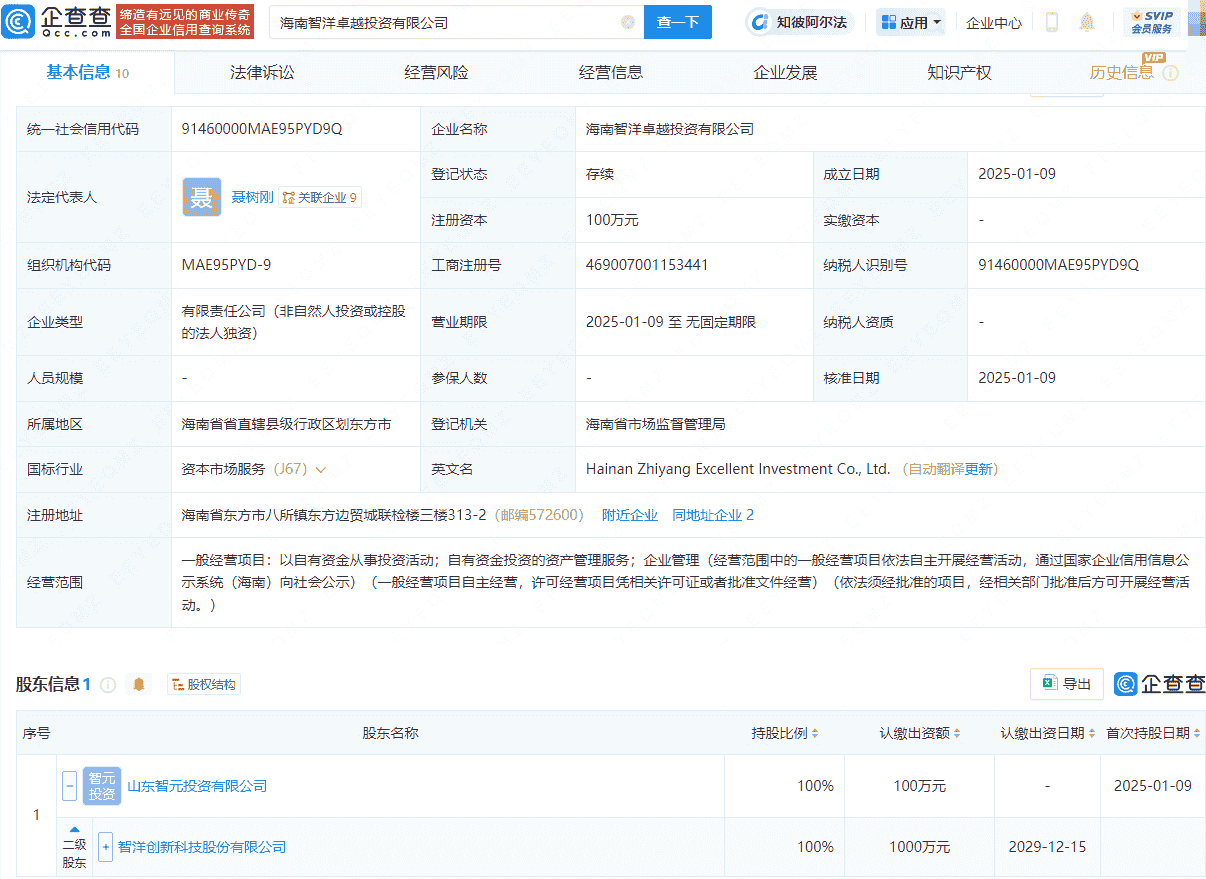This screenshot has width=1206, height=879.
Task: Collapse the 山东智元投资有限公司 shareholder row
Action: coord(69,786)
